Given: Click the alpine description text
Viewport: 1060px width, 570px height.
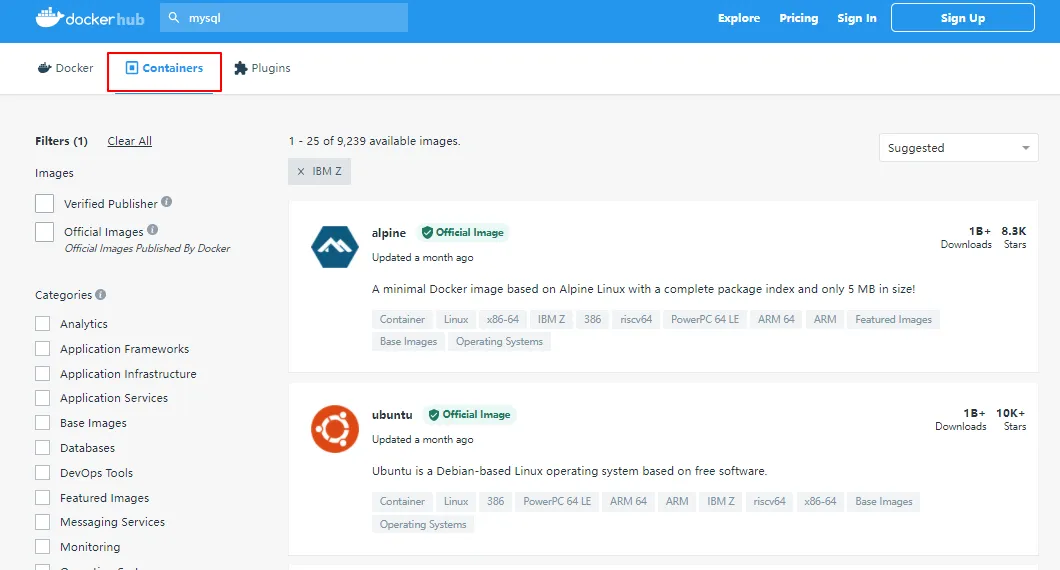Looking at the screenshot, I should click(x=644, y=289).
